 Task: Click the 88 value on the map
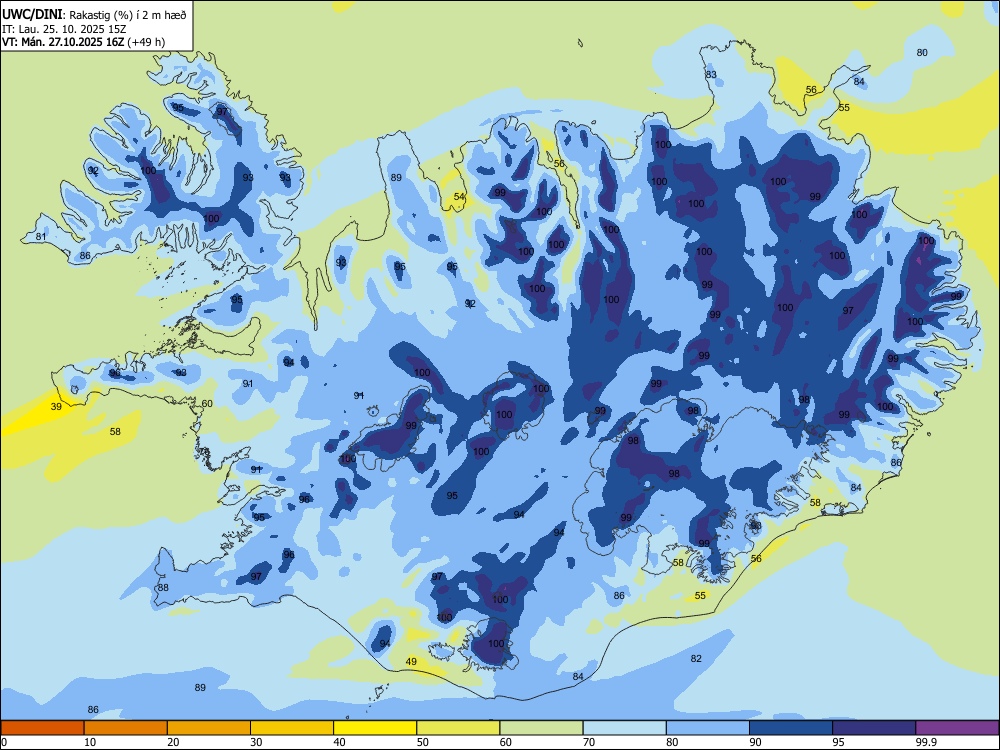[163, 587]
